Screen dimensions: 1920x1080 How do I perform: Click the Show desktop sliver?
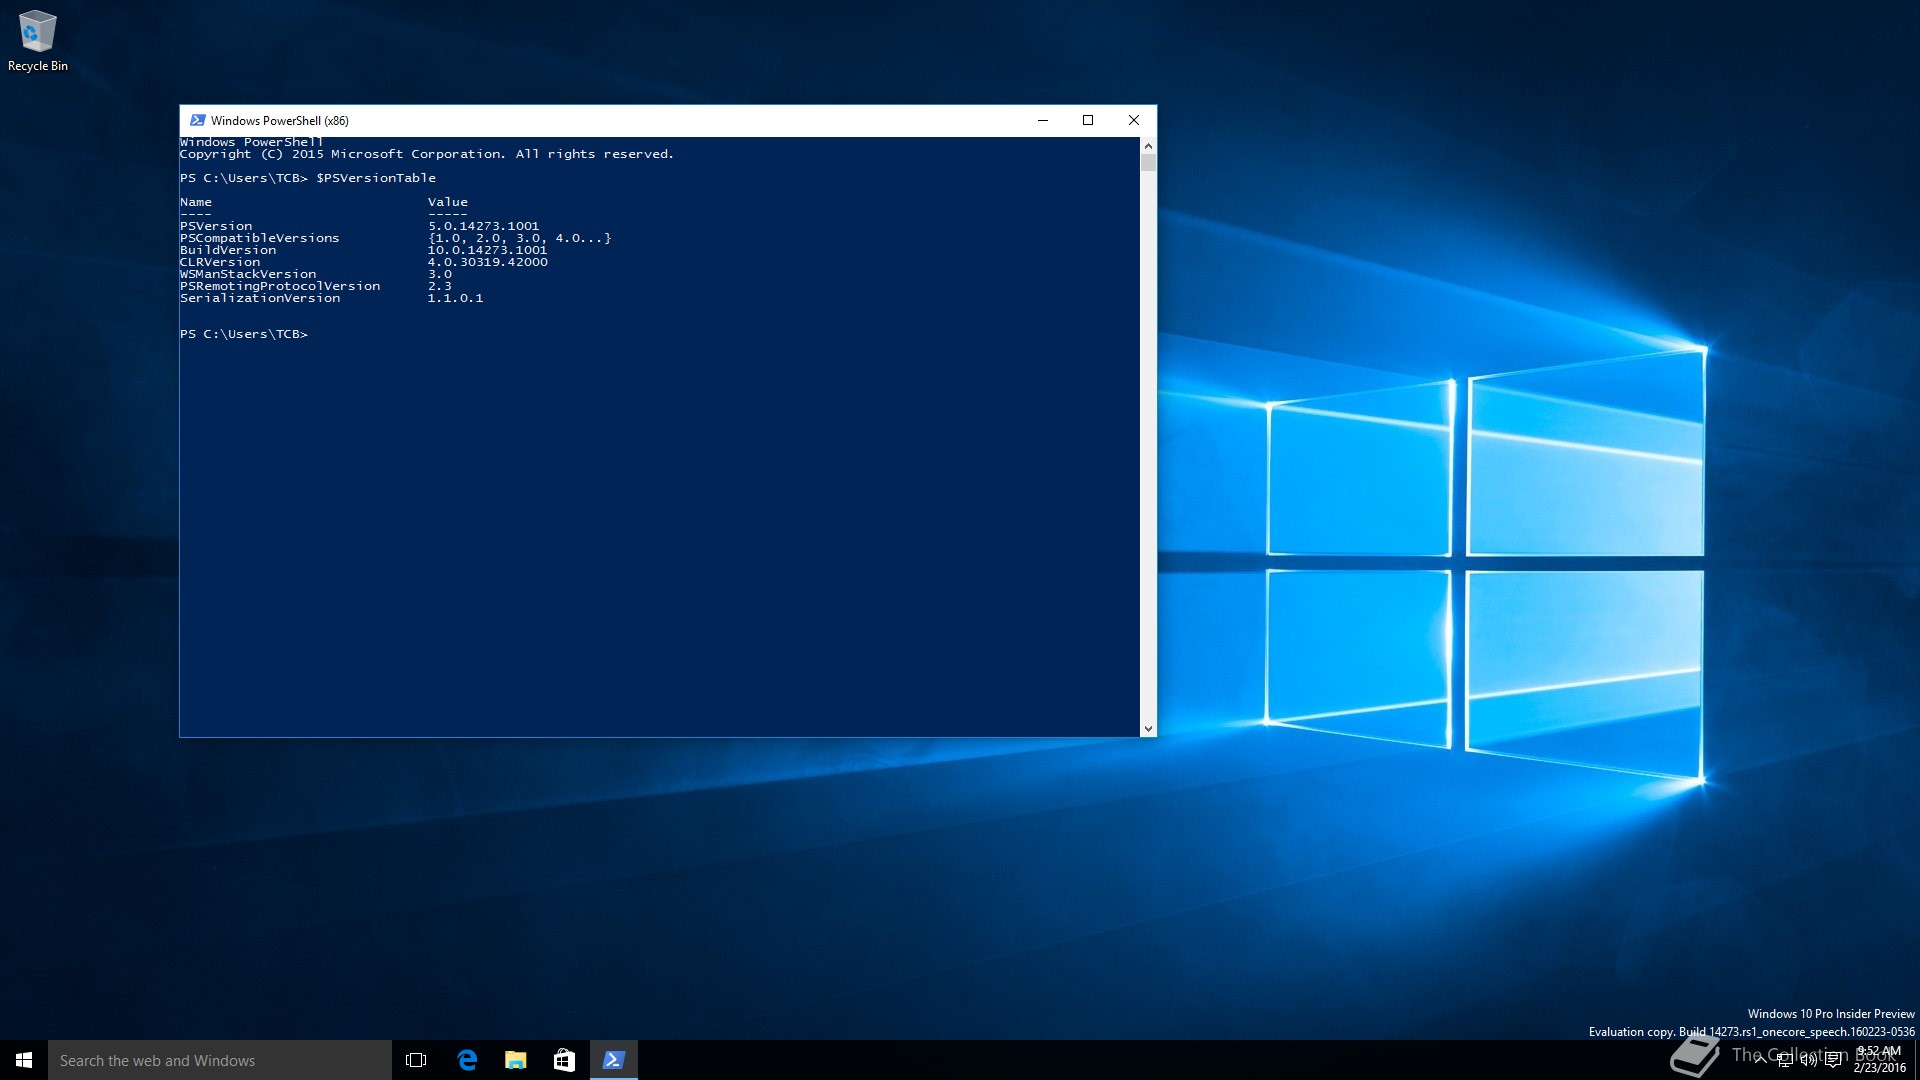click(1916, 1060)
